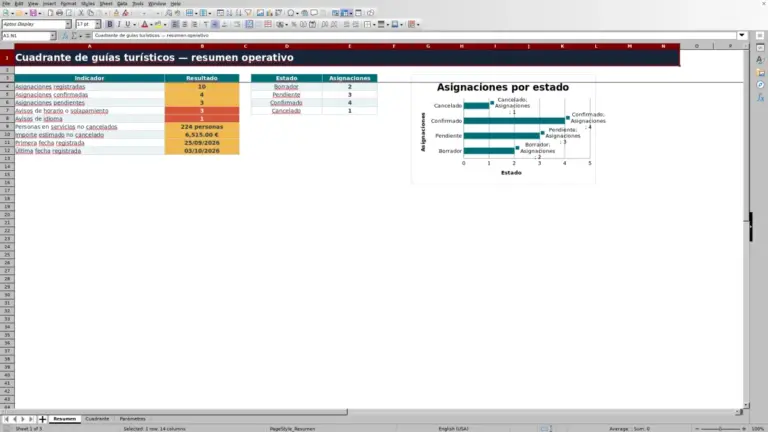Click the Find and Replace icon
The height and width of the screenshot is (432, 768).
(x=168, y=13)
